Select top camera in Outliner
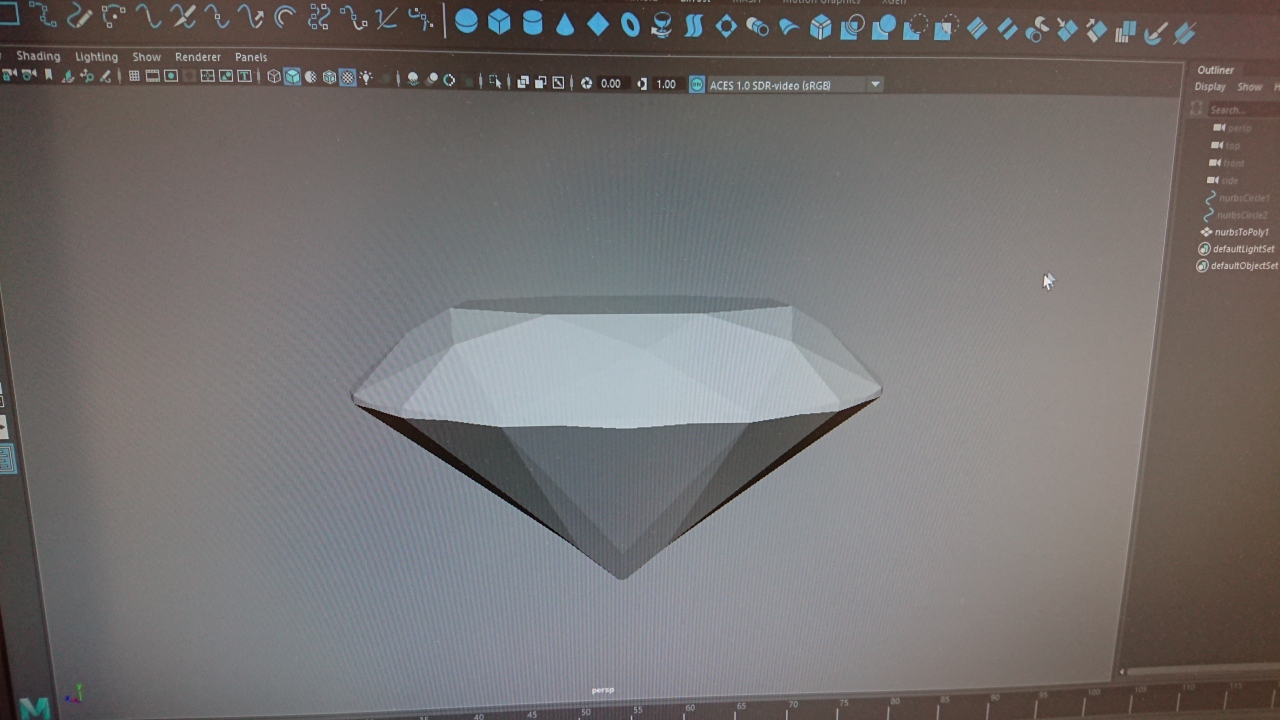 [1233, 146]
